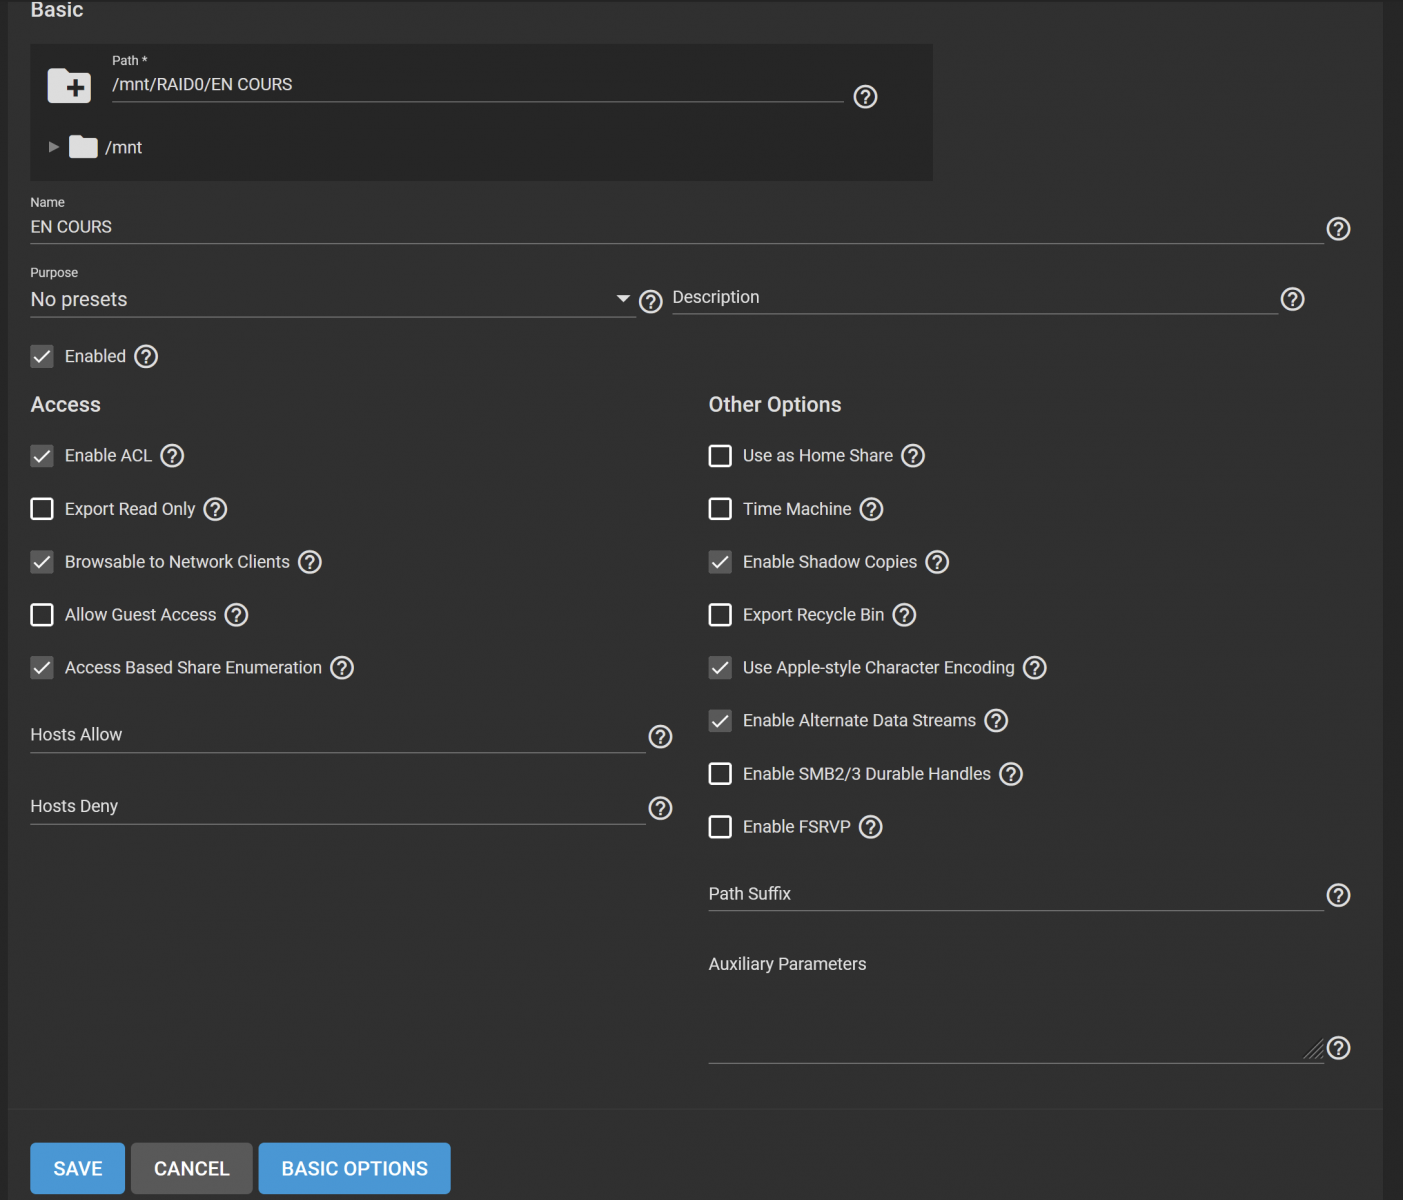Viewport: 1403px width, 1200px height.
Task: Show help for Apple-style Character Encoding
Action: [1035, 668]
